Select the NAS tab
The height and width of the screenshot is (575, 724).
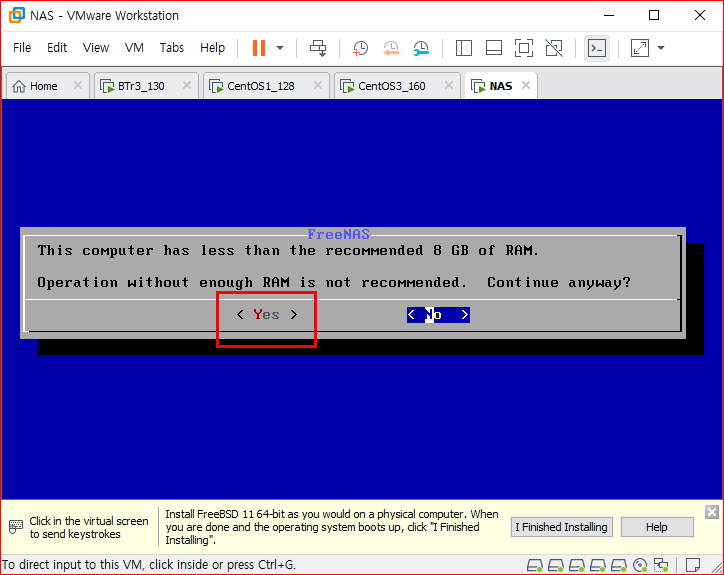point(501,86)
